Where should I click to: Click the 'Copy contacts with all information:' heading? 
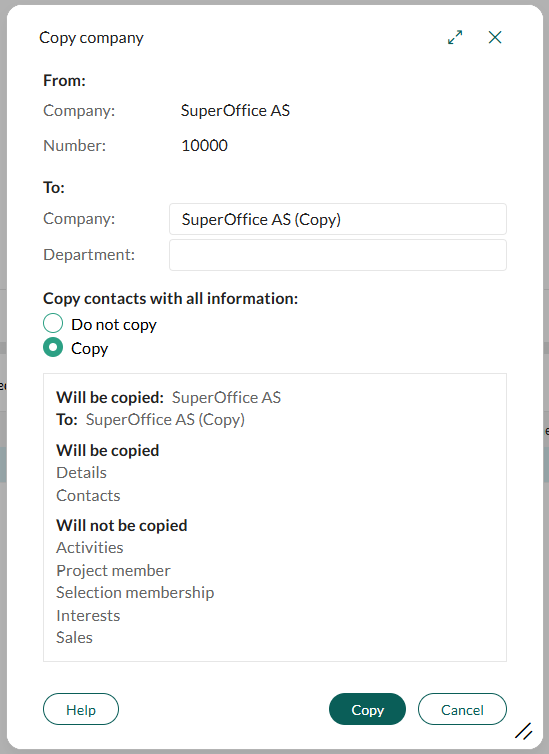(171, 299)
